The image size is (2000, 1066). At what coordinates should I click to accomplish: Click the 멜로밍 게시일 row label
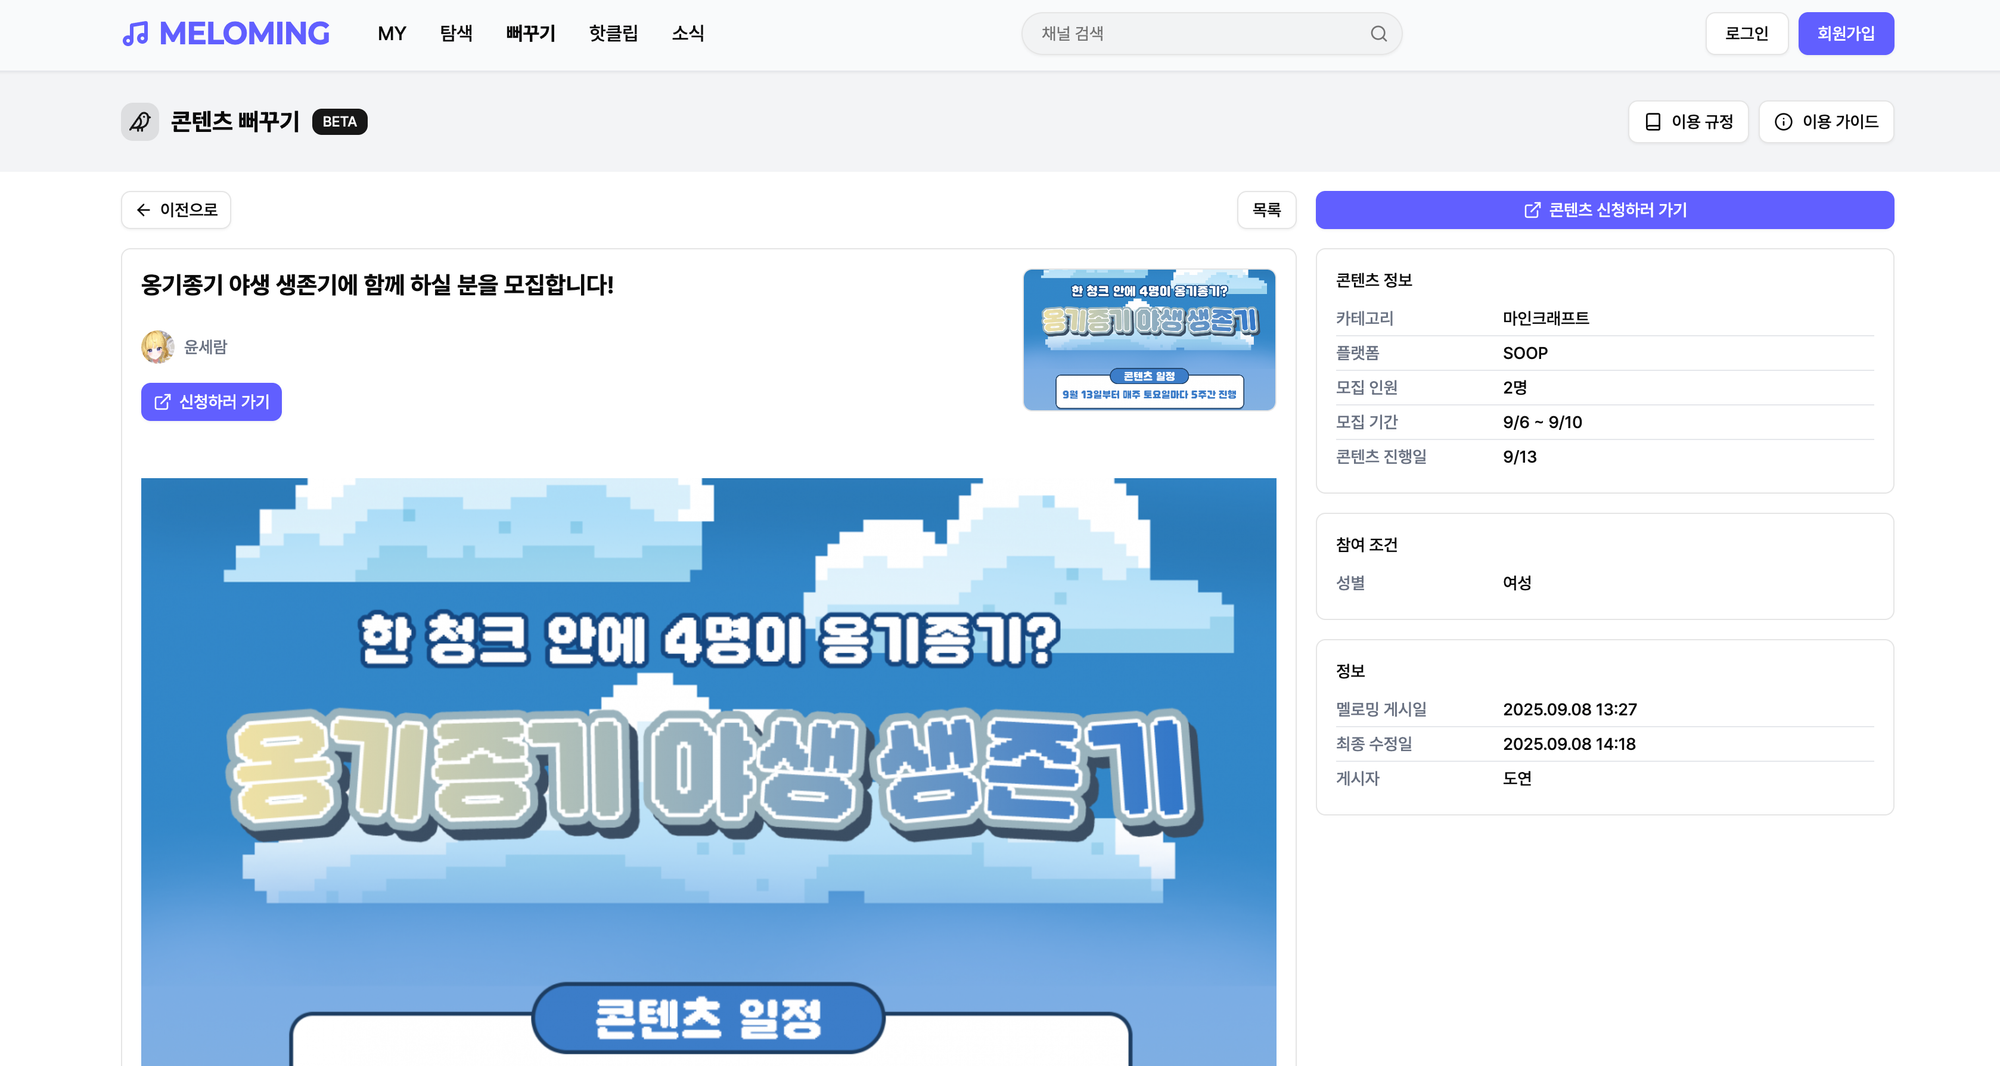[x=1381, y=710]
